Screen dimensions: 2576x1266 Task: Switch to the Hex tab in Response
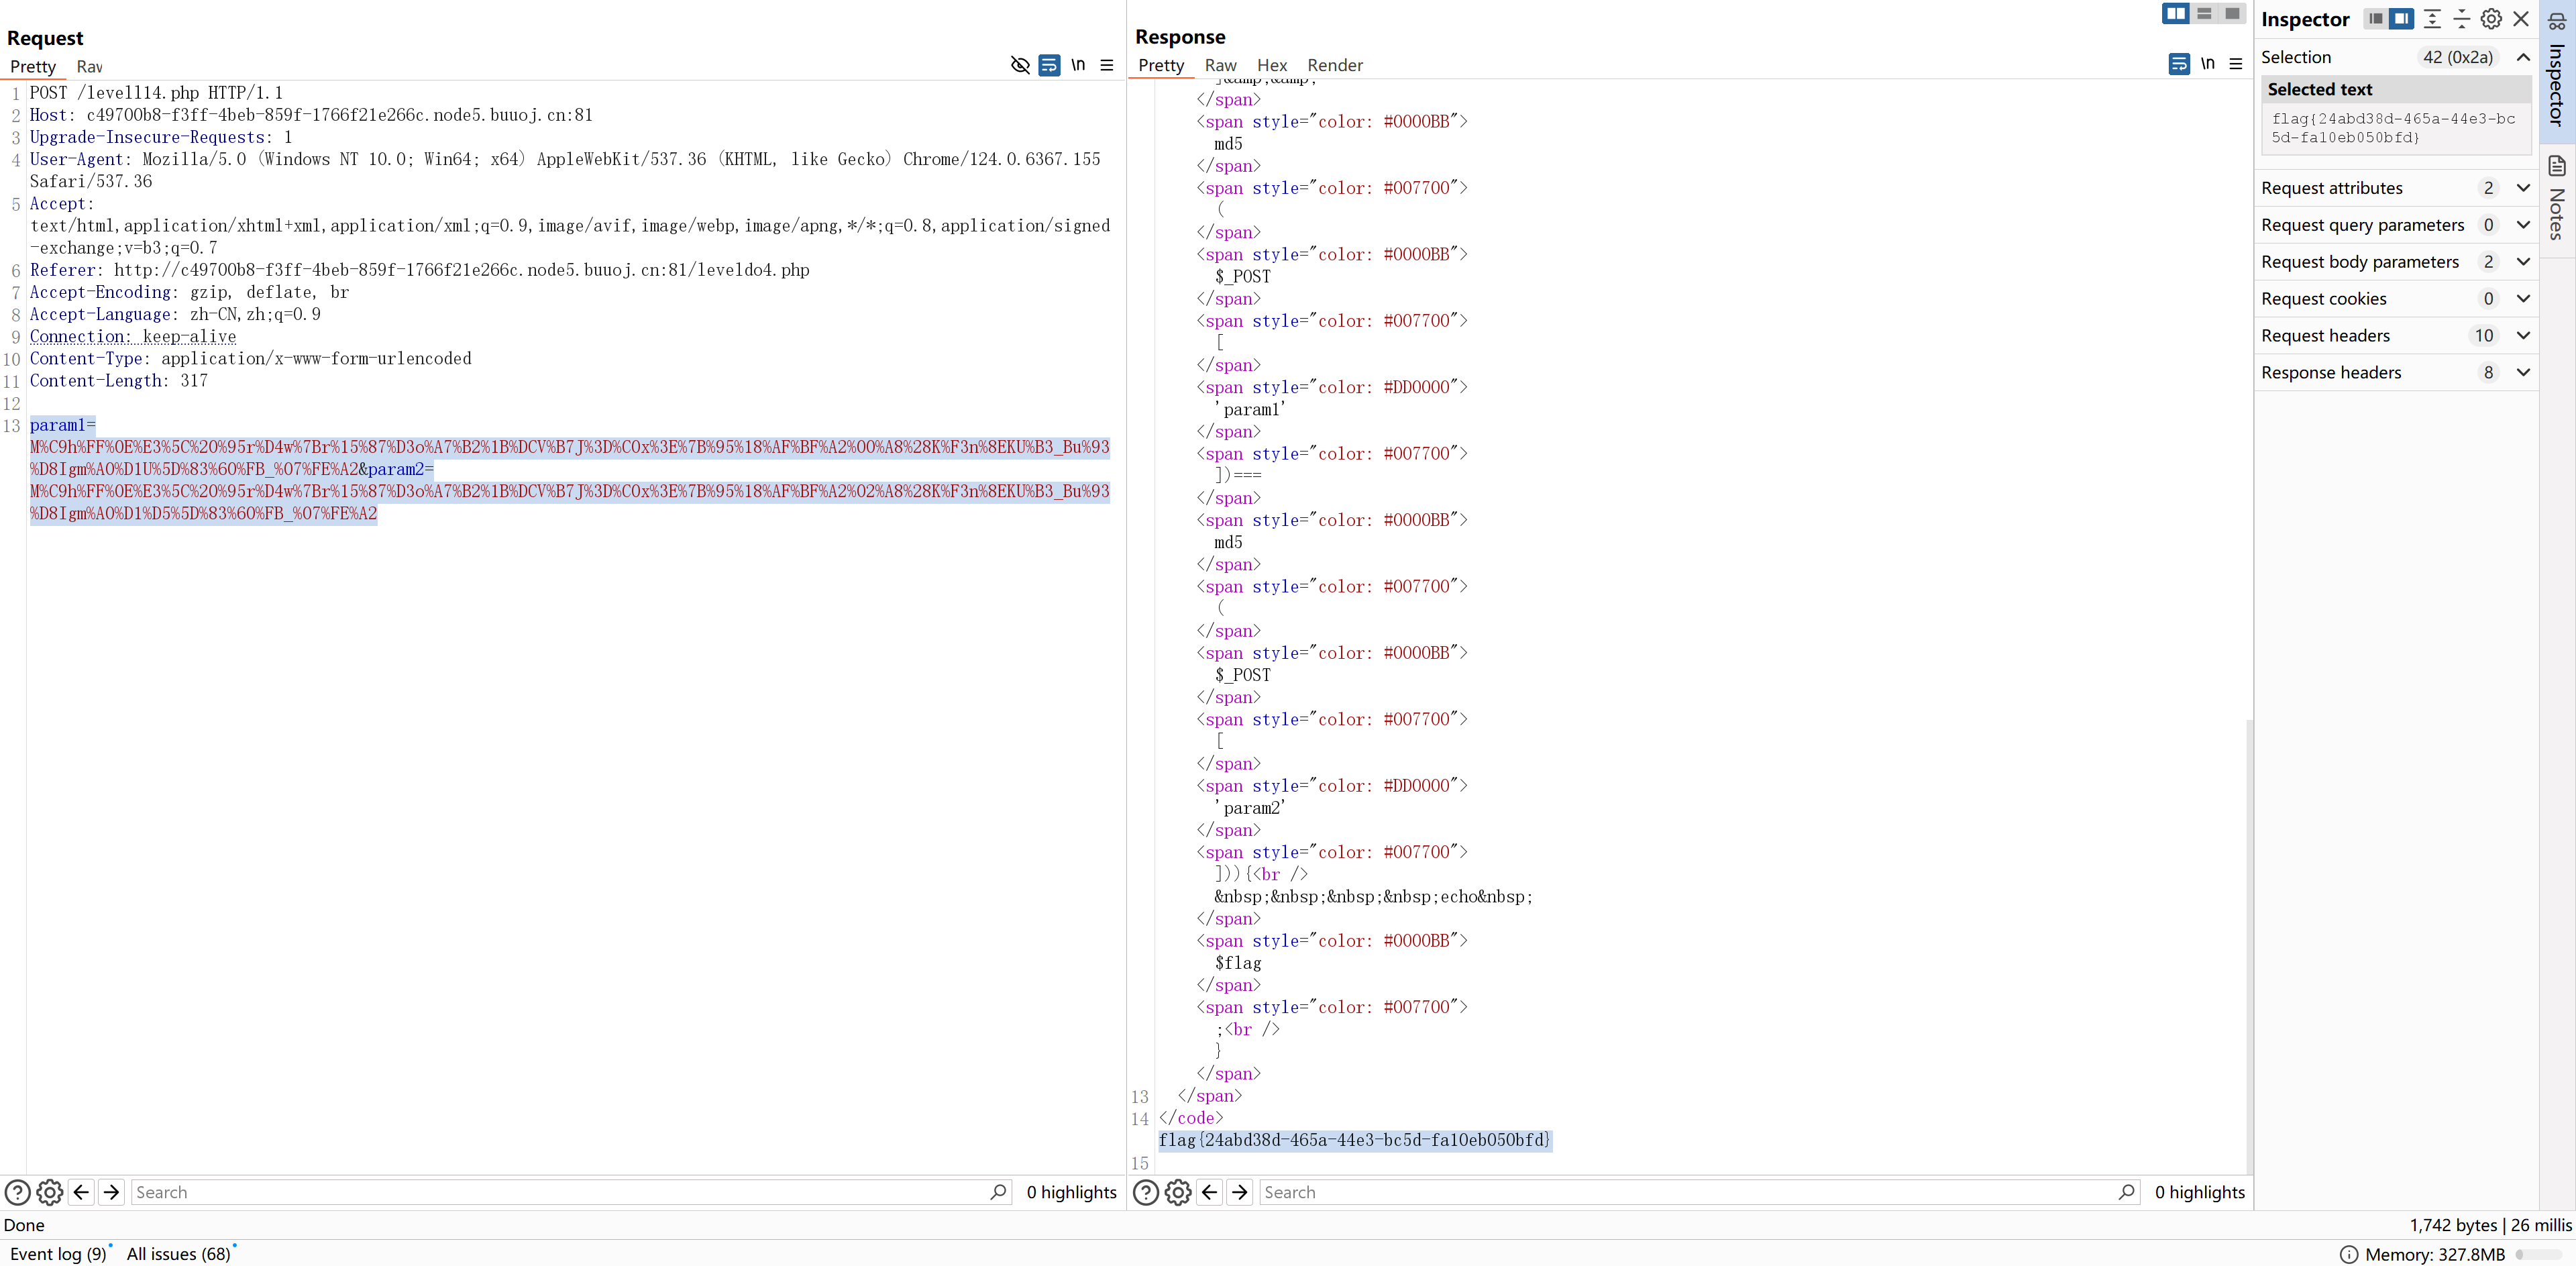[x=1271, y=65]
